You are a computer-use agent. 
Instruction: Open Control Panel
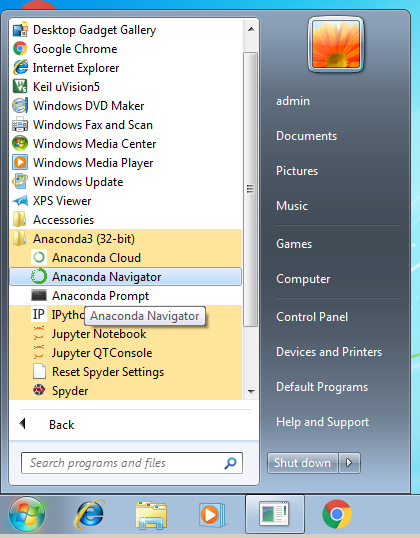point(312,317)
